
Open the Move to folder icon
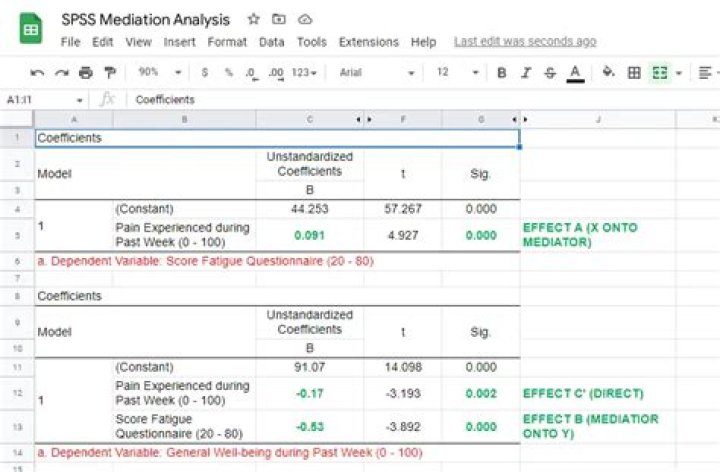279,20
